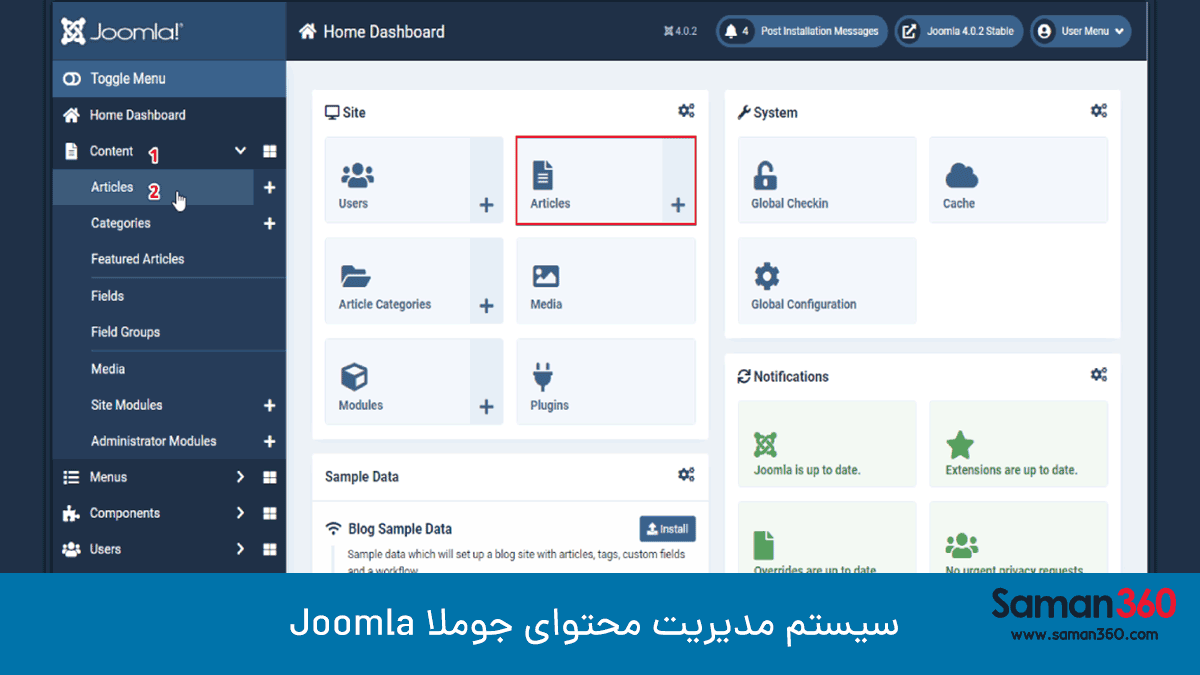Open Notifications panel settings gears

click(x=1099, y=375)
